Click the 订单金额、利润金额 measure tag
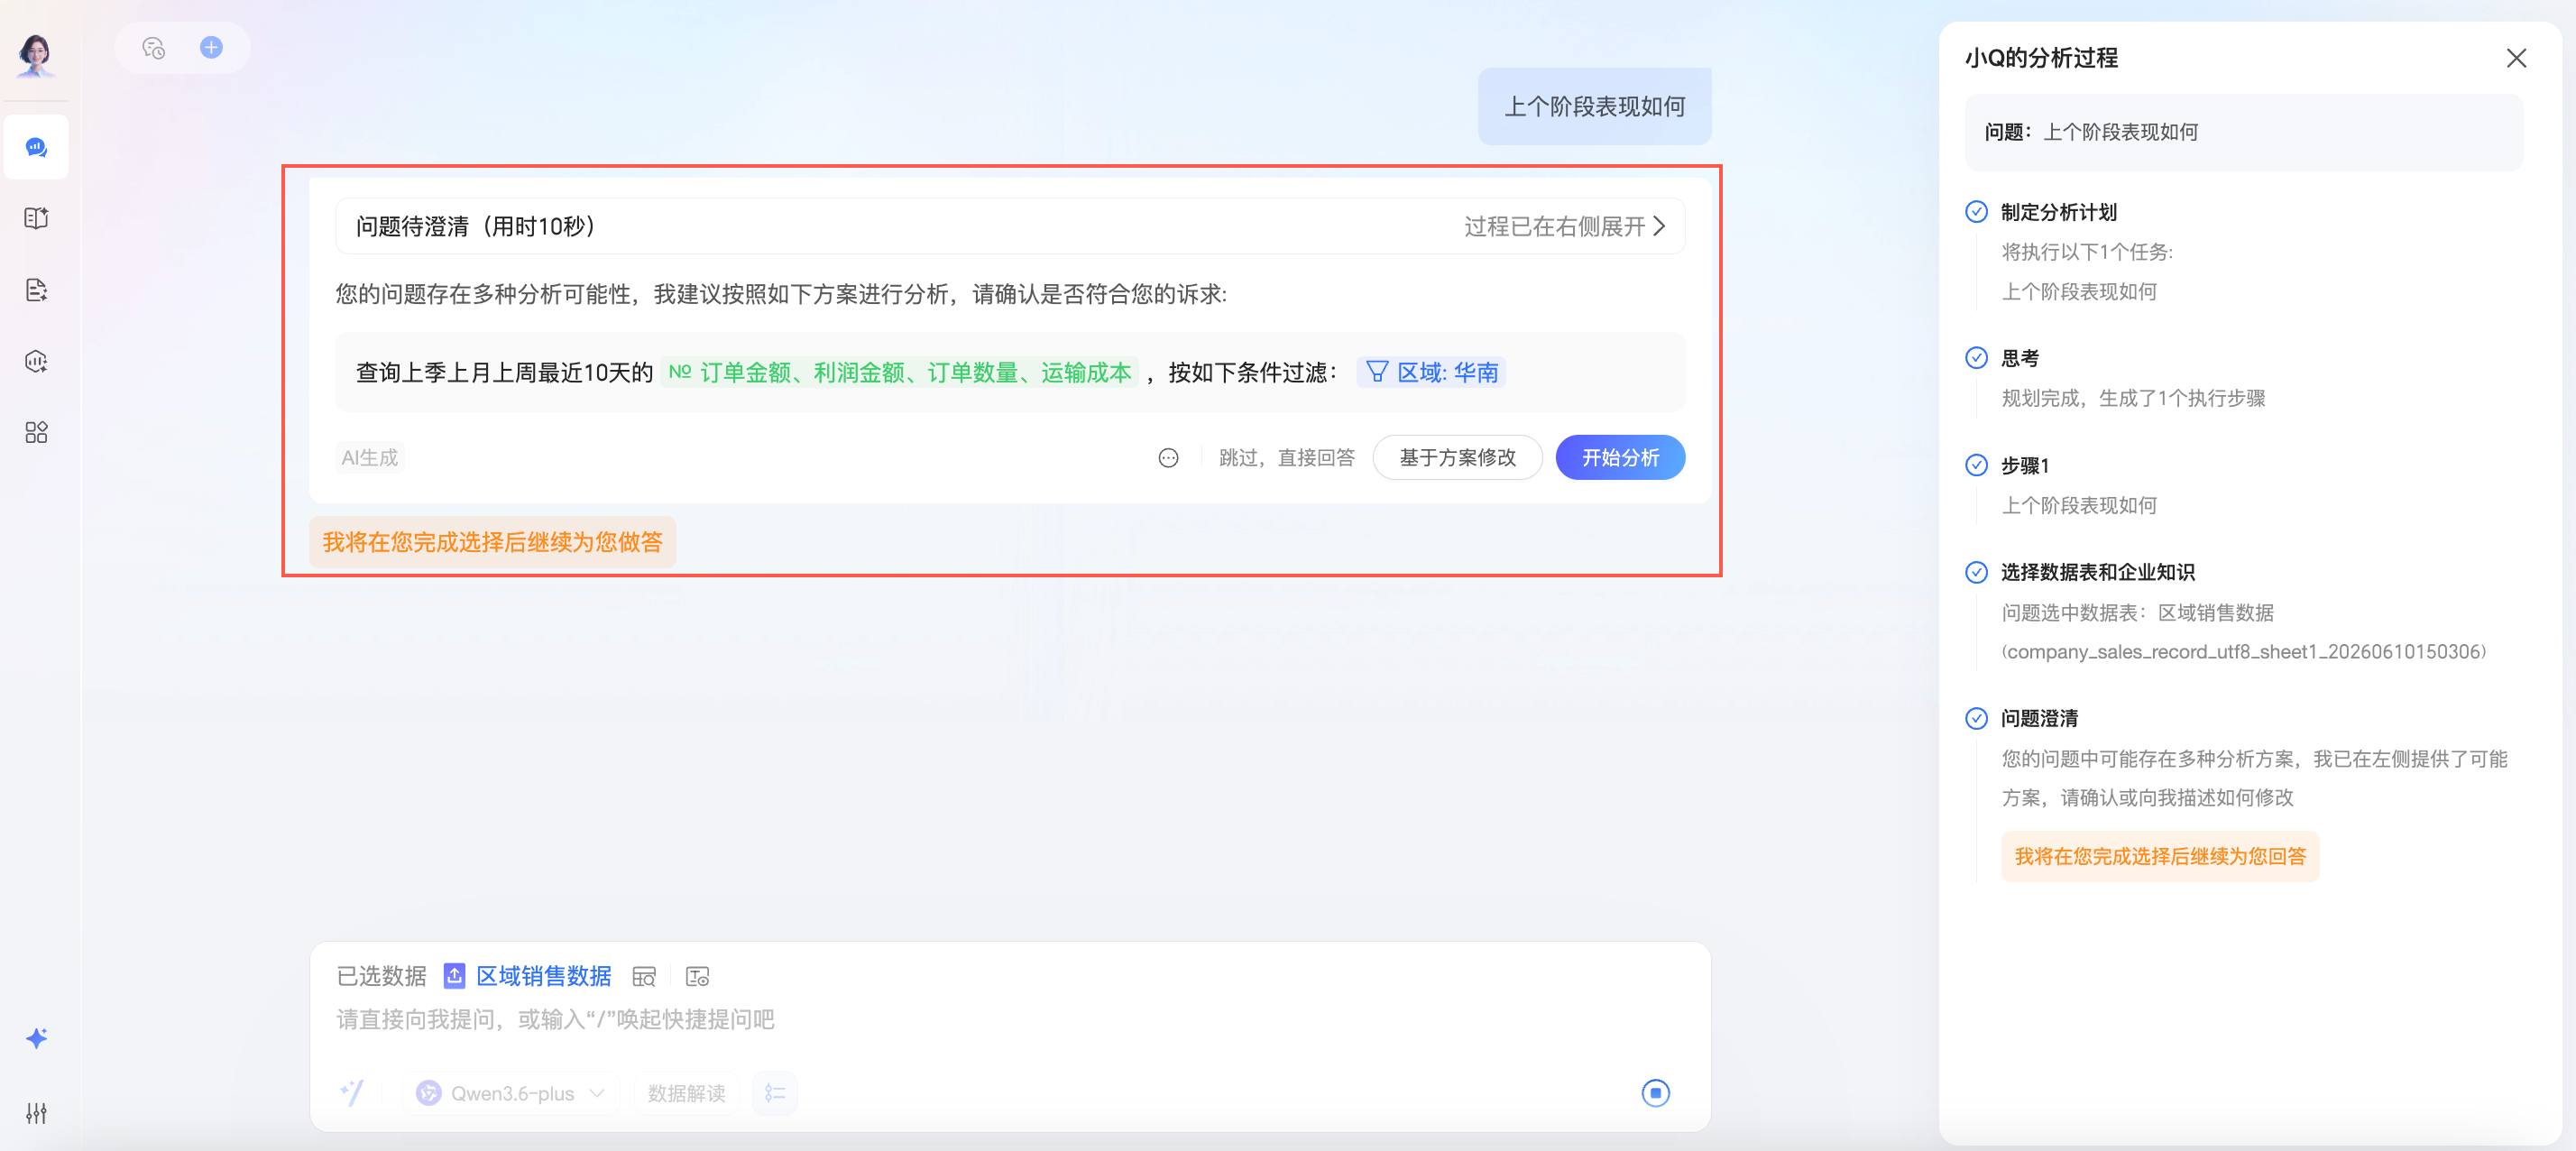Image resolution: width=2576 pixels, height=1151 pixels. (x=899, y=373)
